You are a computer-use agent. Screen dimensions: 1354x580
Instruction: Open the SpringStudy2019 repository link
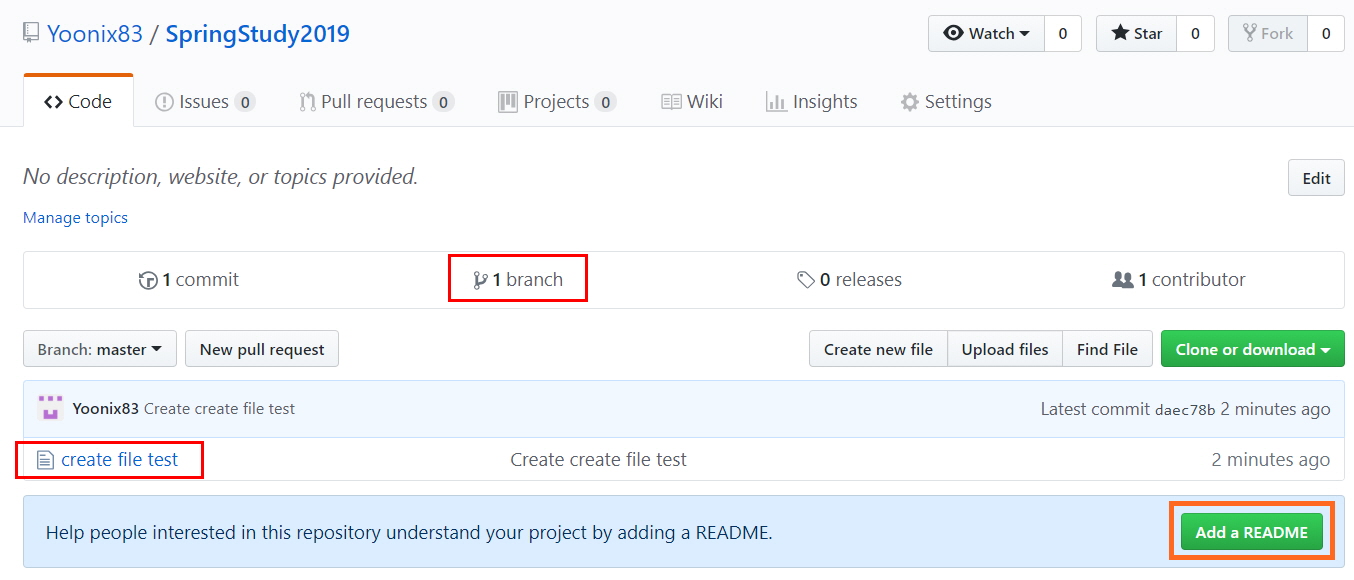tap(258, 34)
